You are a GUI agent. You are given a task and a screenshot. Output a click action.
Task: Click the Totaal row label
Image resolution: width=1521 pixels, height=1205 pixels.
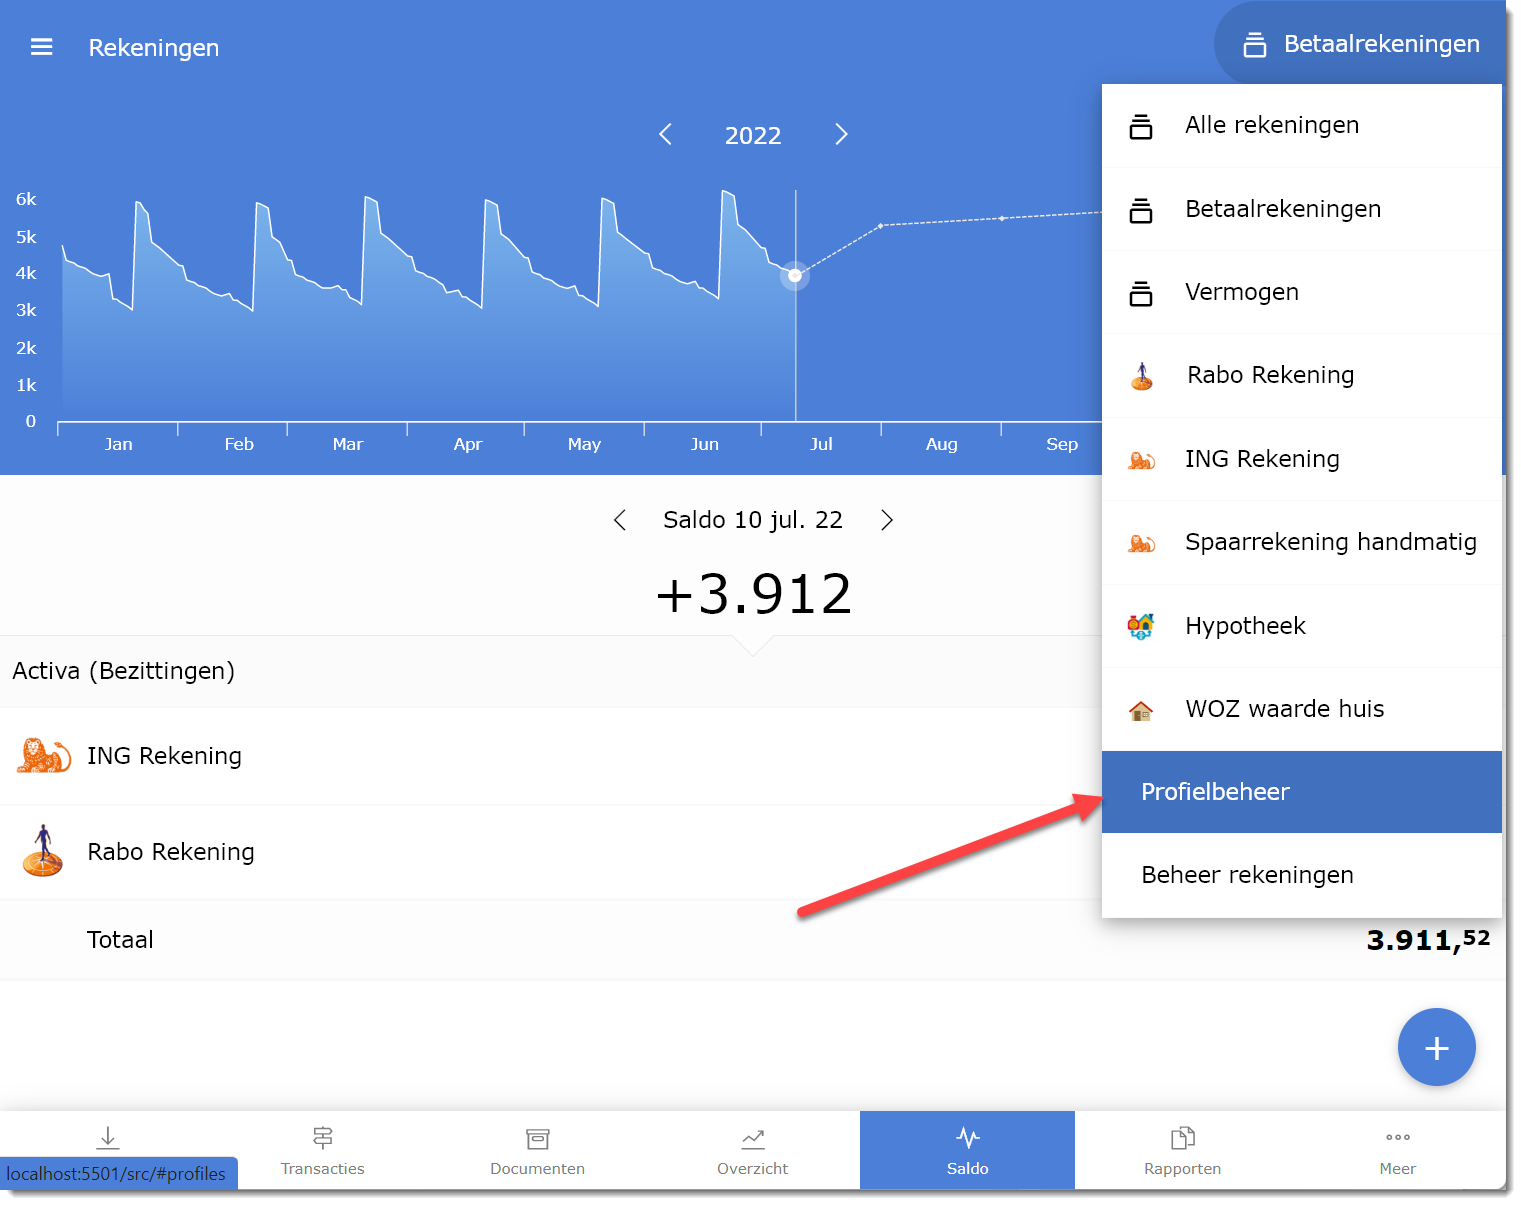[x=120, y=940]
